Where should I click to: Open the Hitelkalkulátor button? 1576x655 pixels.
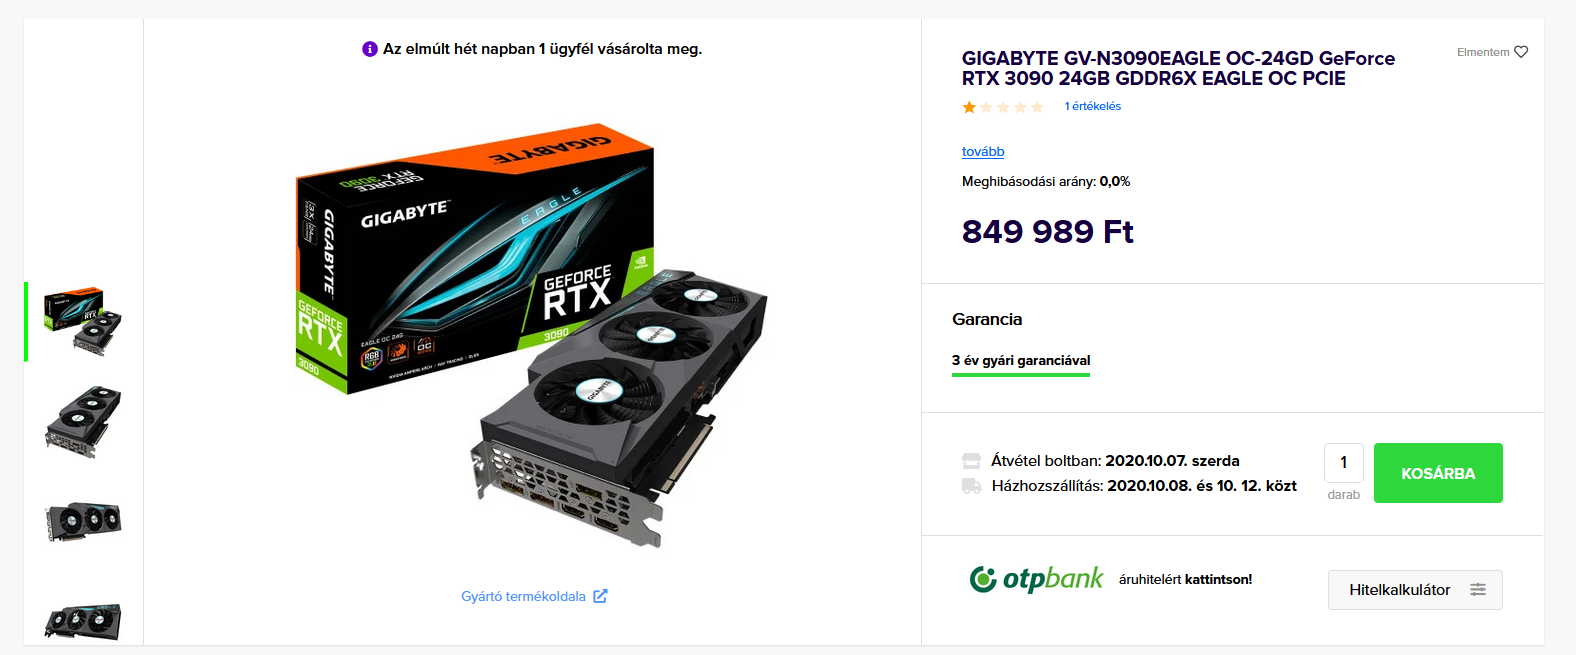[x=1415, y=590]
